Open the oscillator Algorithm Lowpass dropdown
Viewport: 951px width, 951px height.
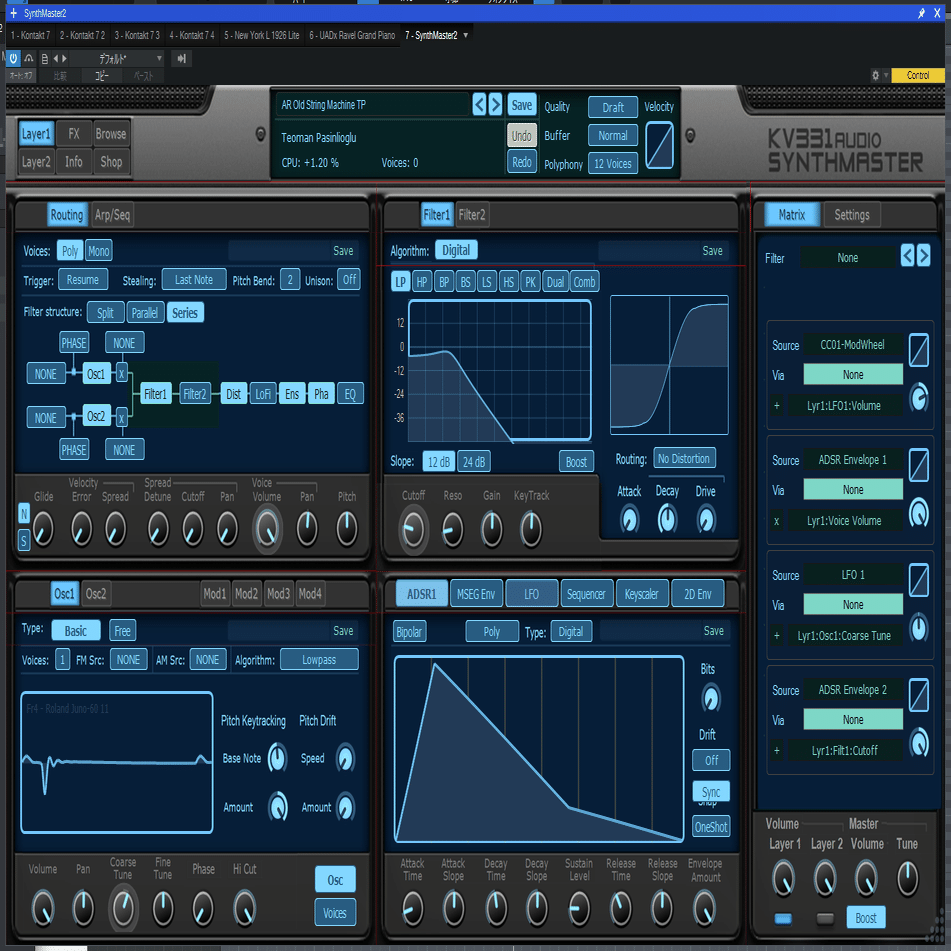(x=319, y=660)
